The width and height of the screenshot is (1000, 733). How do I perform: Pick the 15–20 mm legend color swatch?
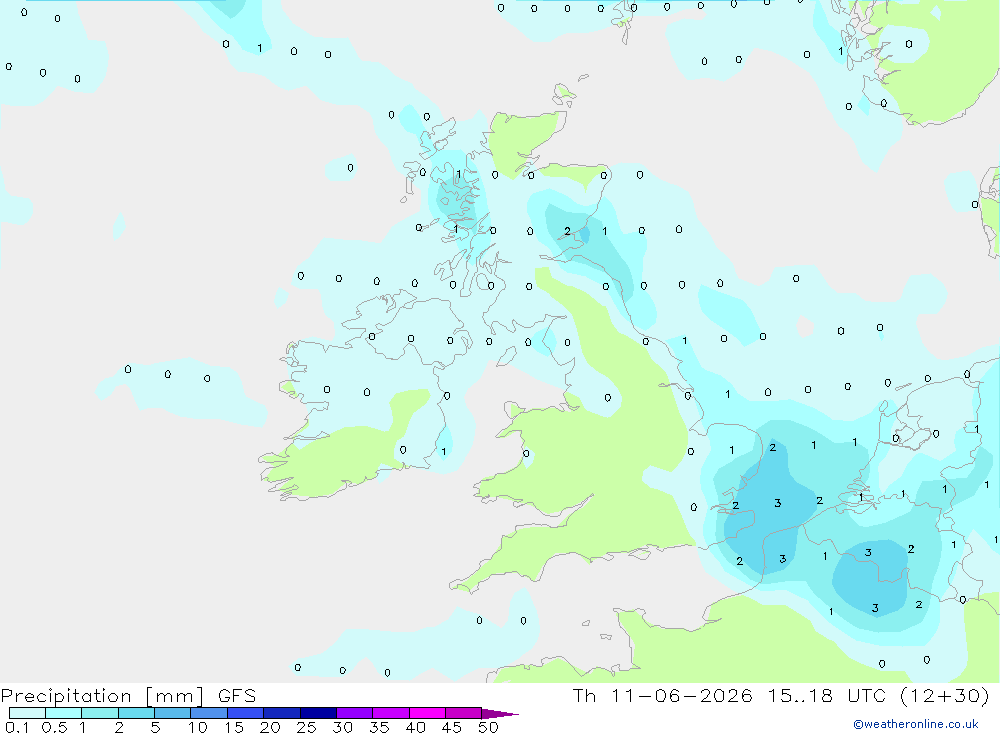point(245,713)
